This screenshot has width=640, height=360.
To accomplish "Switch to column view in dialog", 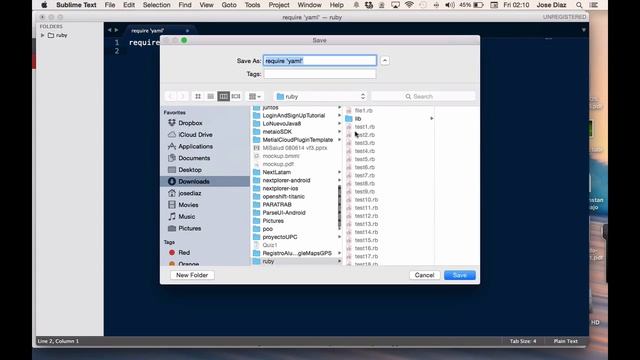I will 223,96.
